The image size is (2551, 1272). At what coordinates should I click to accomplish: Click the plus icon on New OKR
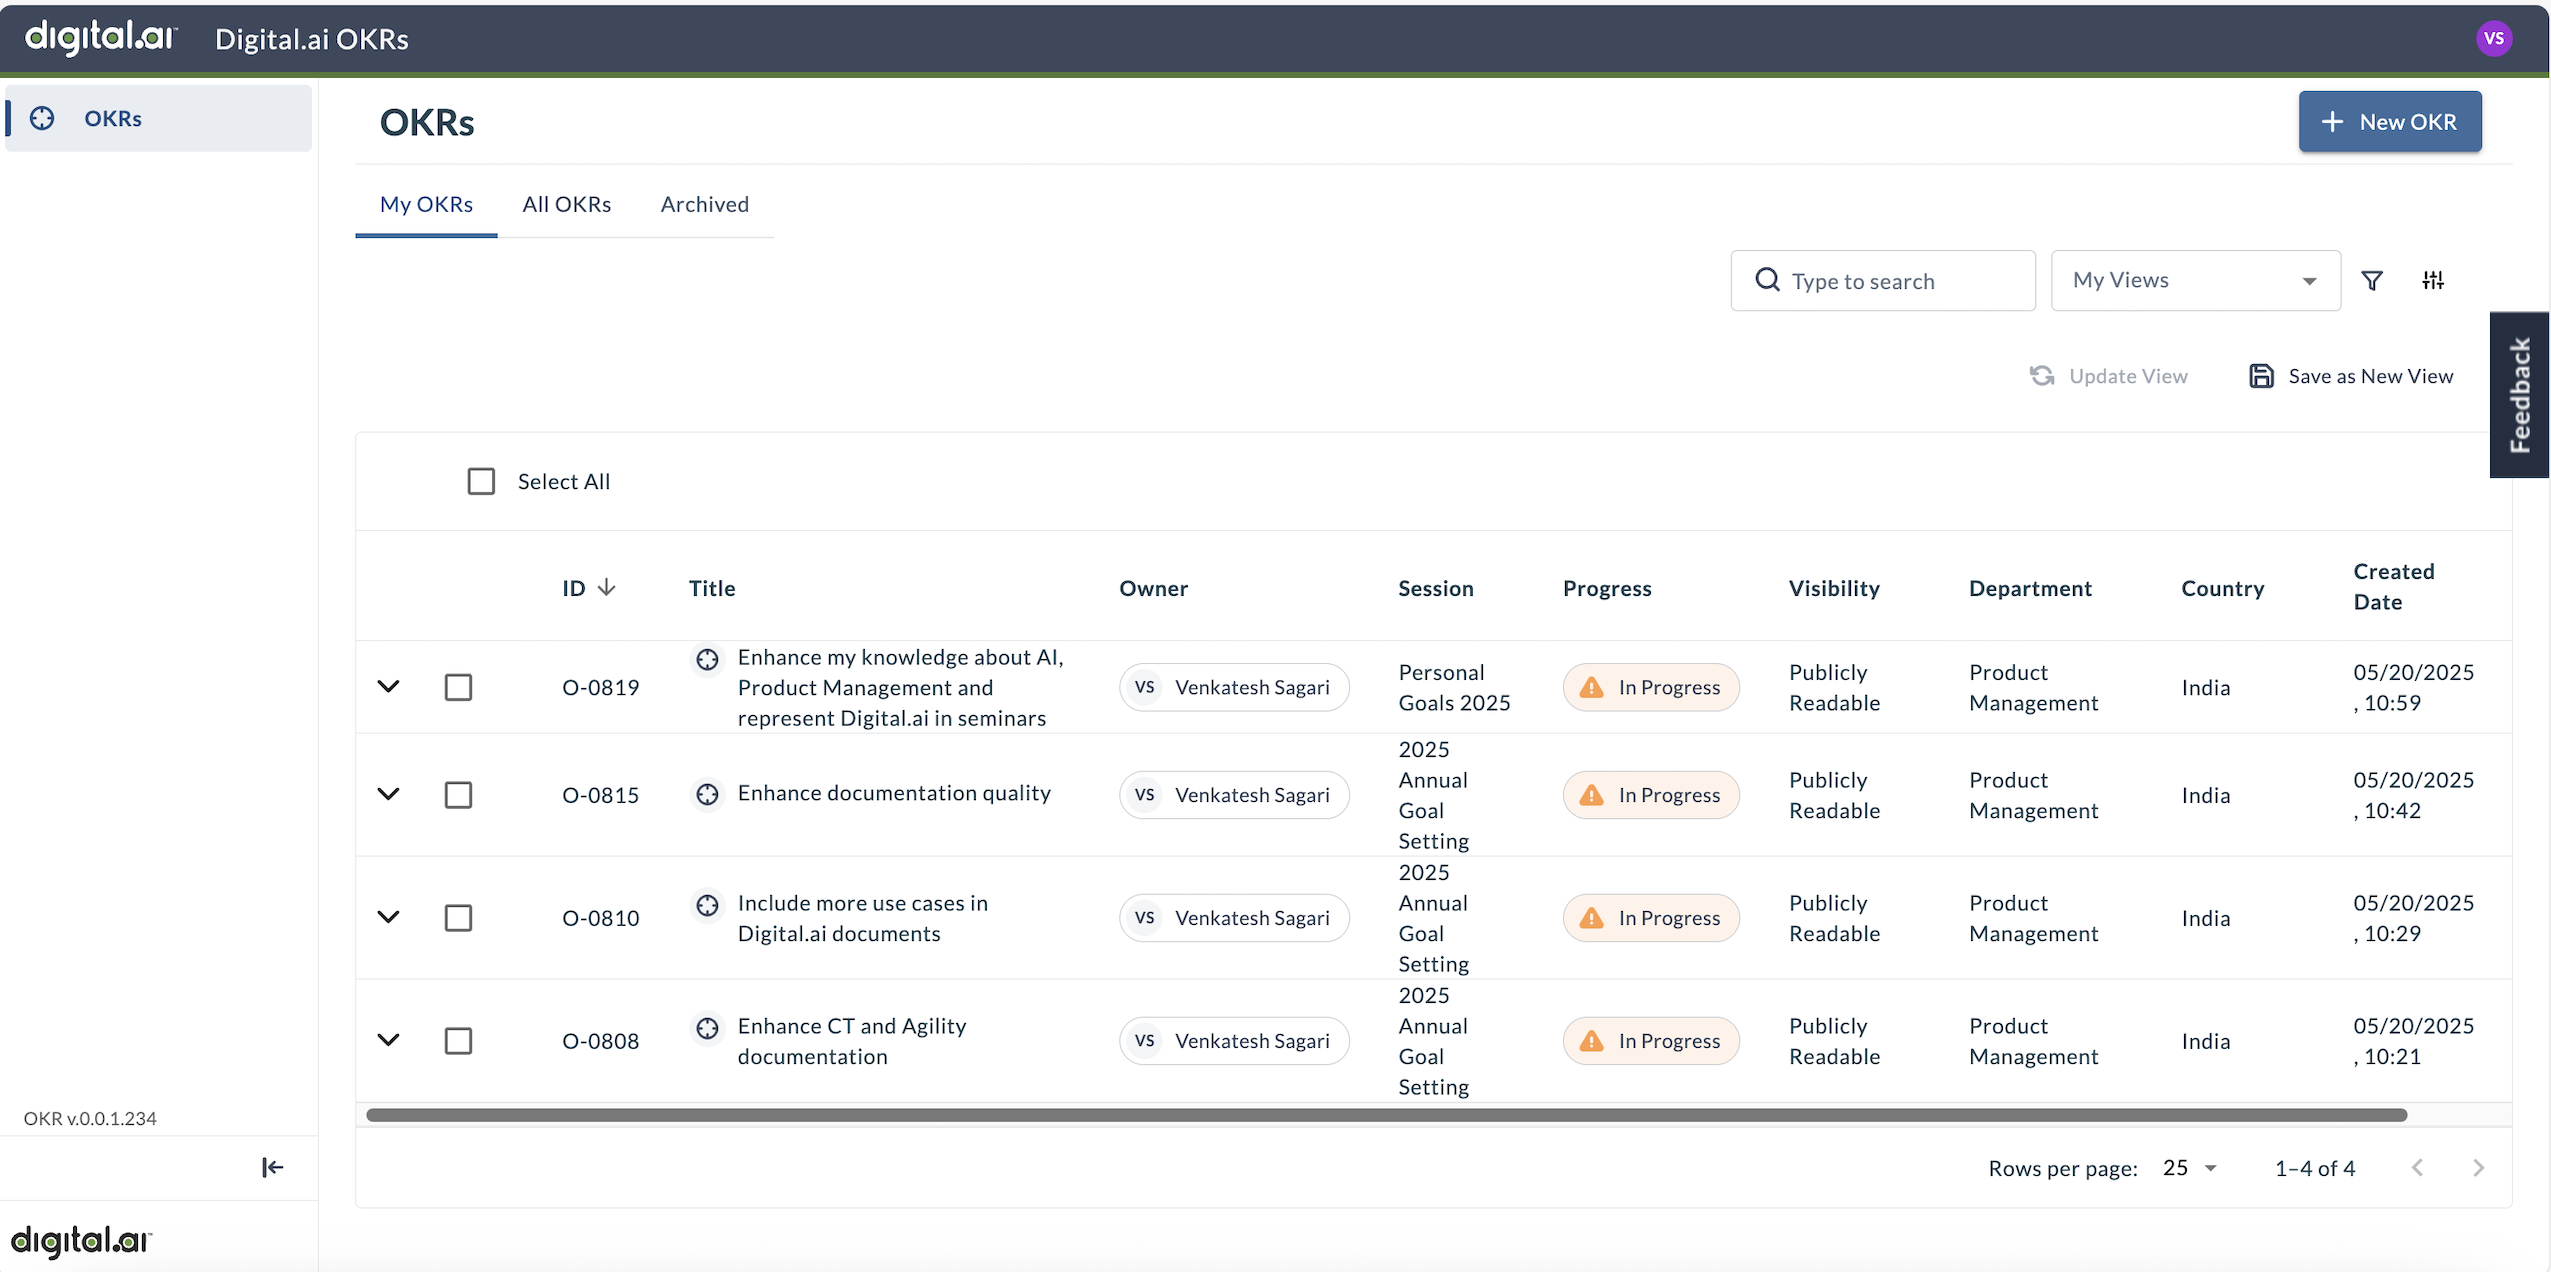(2332, 122)
